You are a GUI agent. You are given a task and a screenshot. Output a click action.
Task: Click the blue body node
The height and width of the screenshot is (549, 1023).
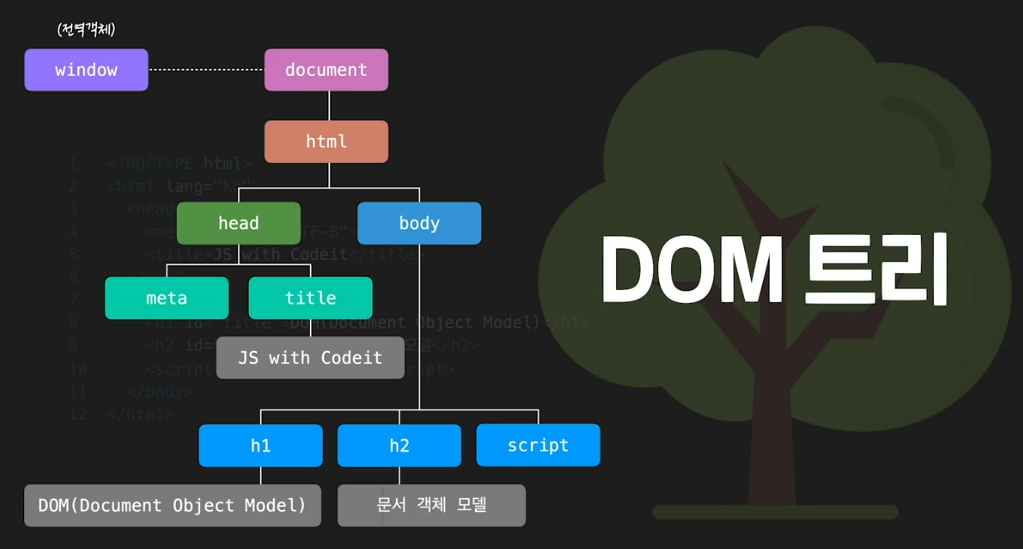(x=420, y=223)
